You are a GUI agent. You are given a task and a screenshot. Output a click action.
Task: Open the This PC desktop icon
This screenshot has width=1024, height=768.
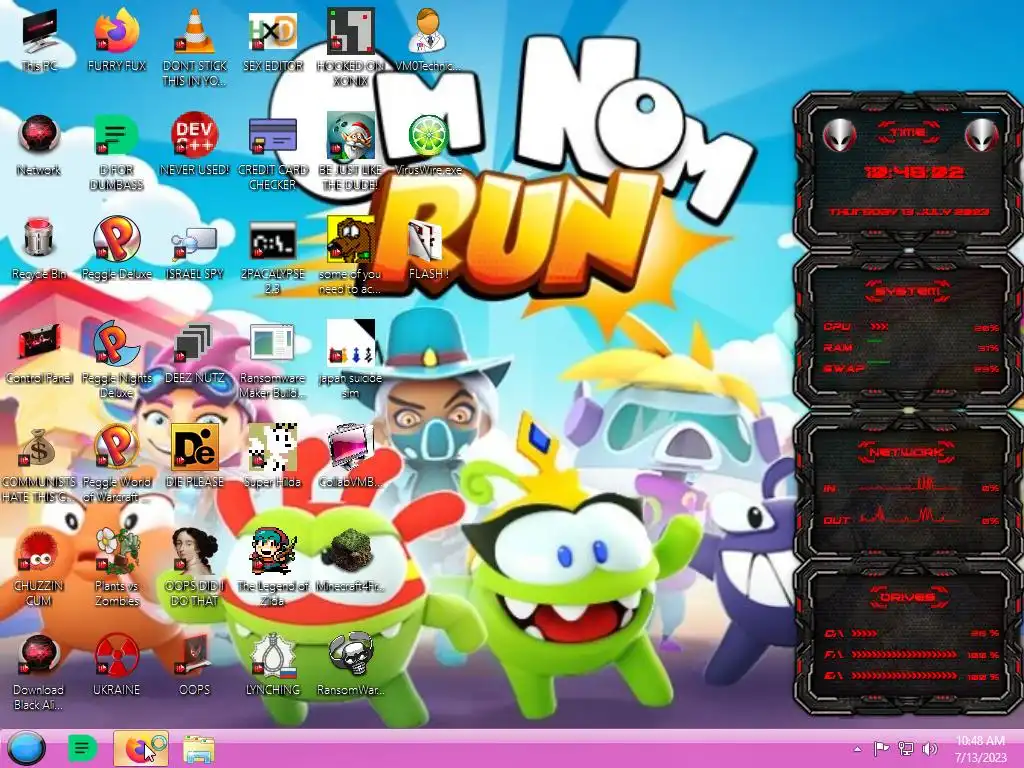coord(39,33)
